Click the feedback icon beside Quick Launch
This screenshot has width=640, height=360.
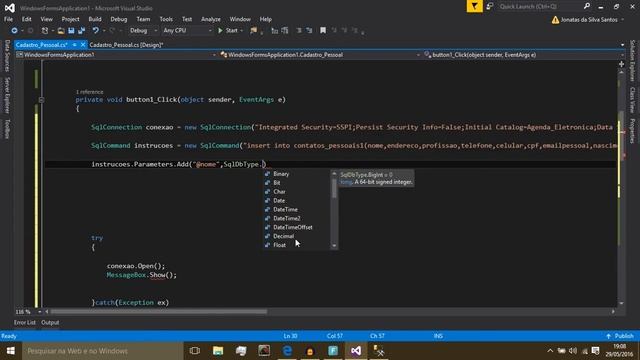(490, 7)
